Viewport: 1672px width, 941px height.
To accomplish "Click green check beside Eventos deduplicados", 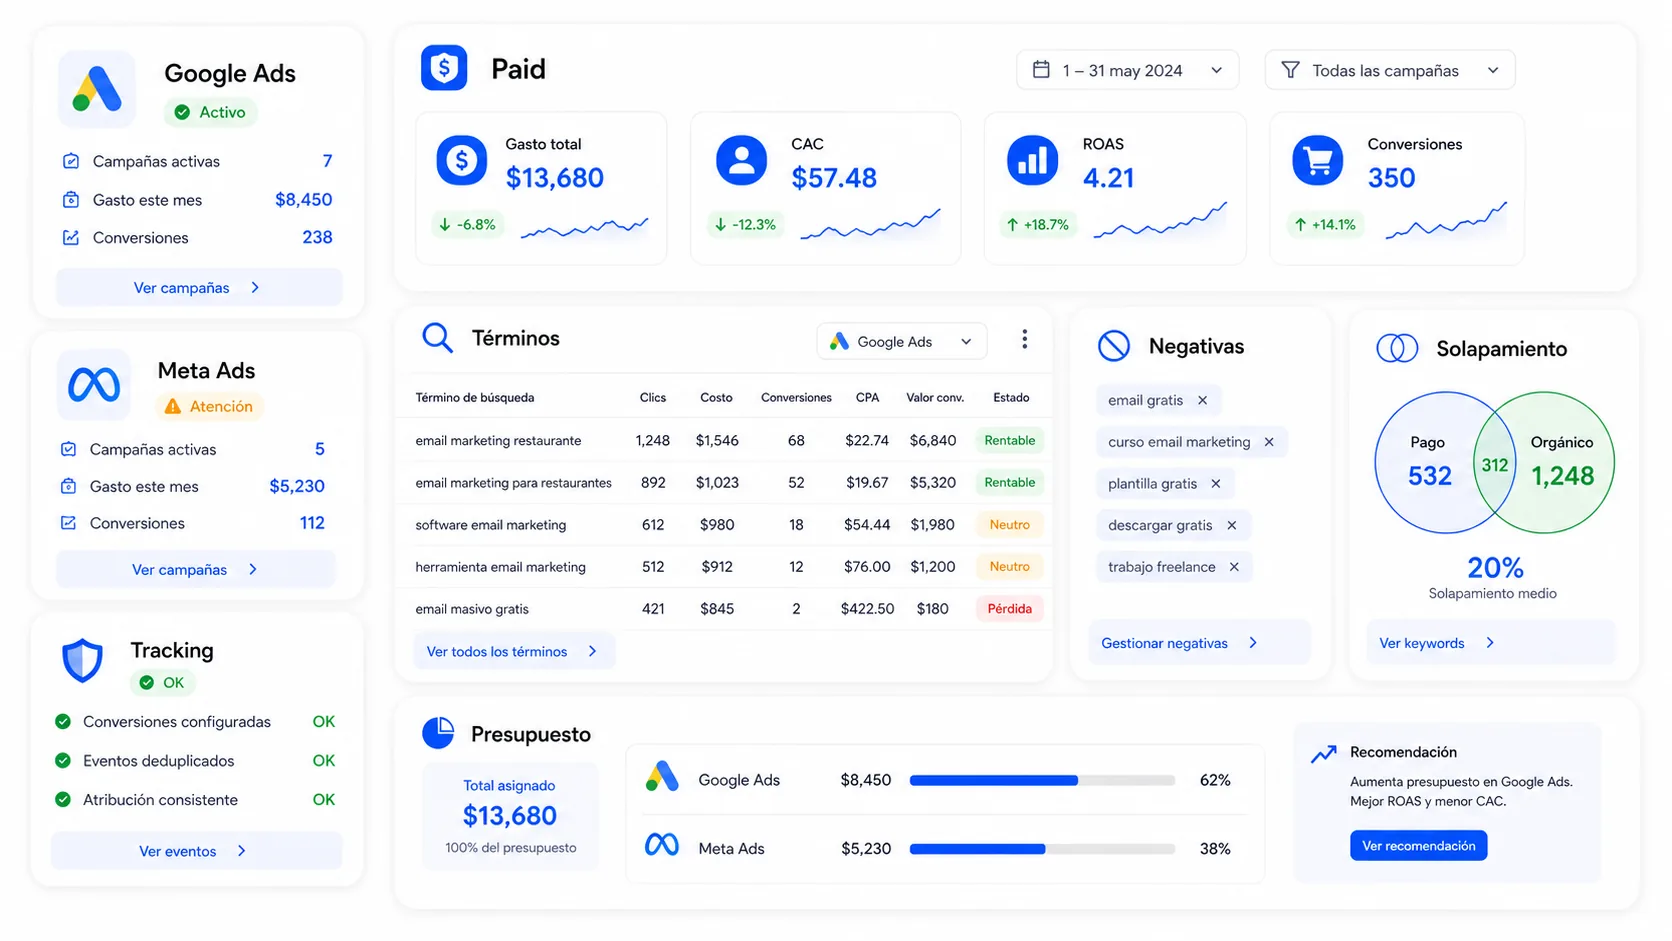I will pyautogui.click(x=63, y=760).
